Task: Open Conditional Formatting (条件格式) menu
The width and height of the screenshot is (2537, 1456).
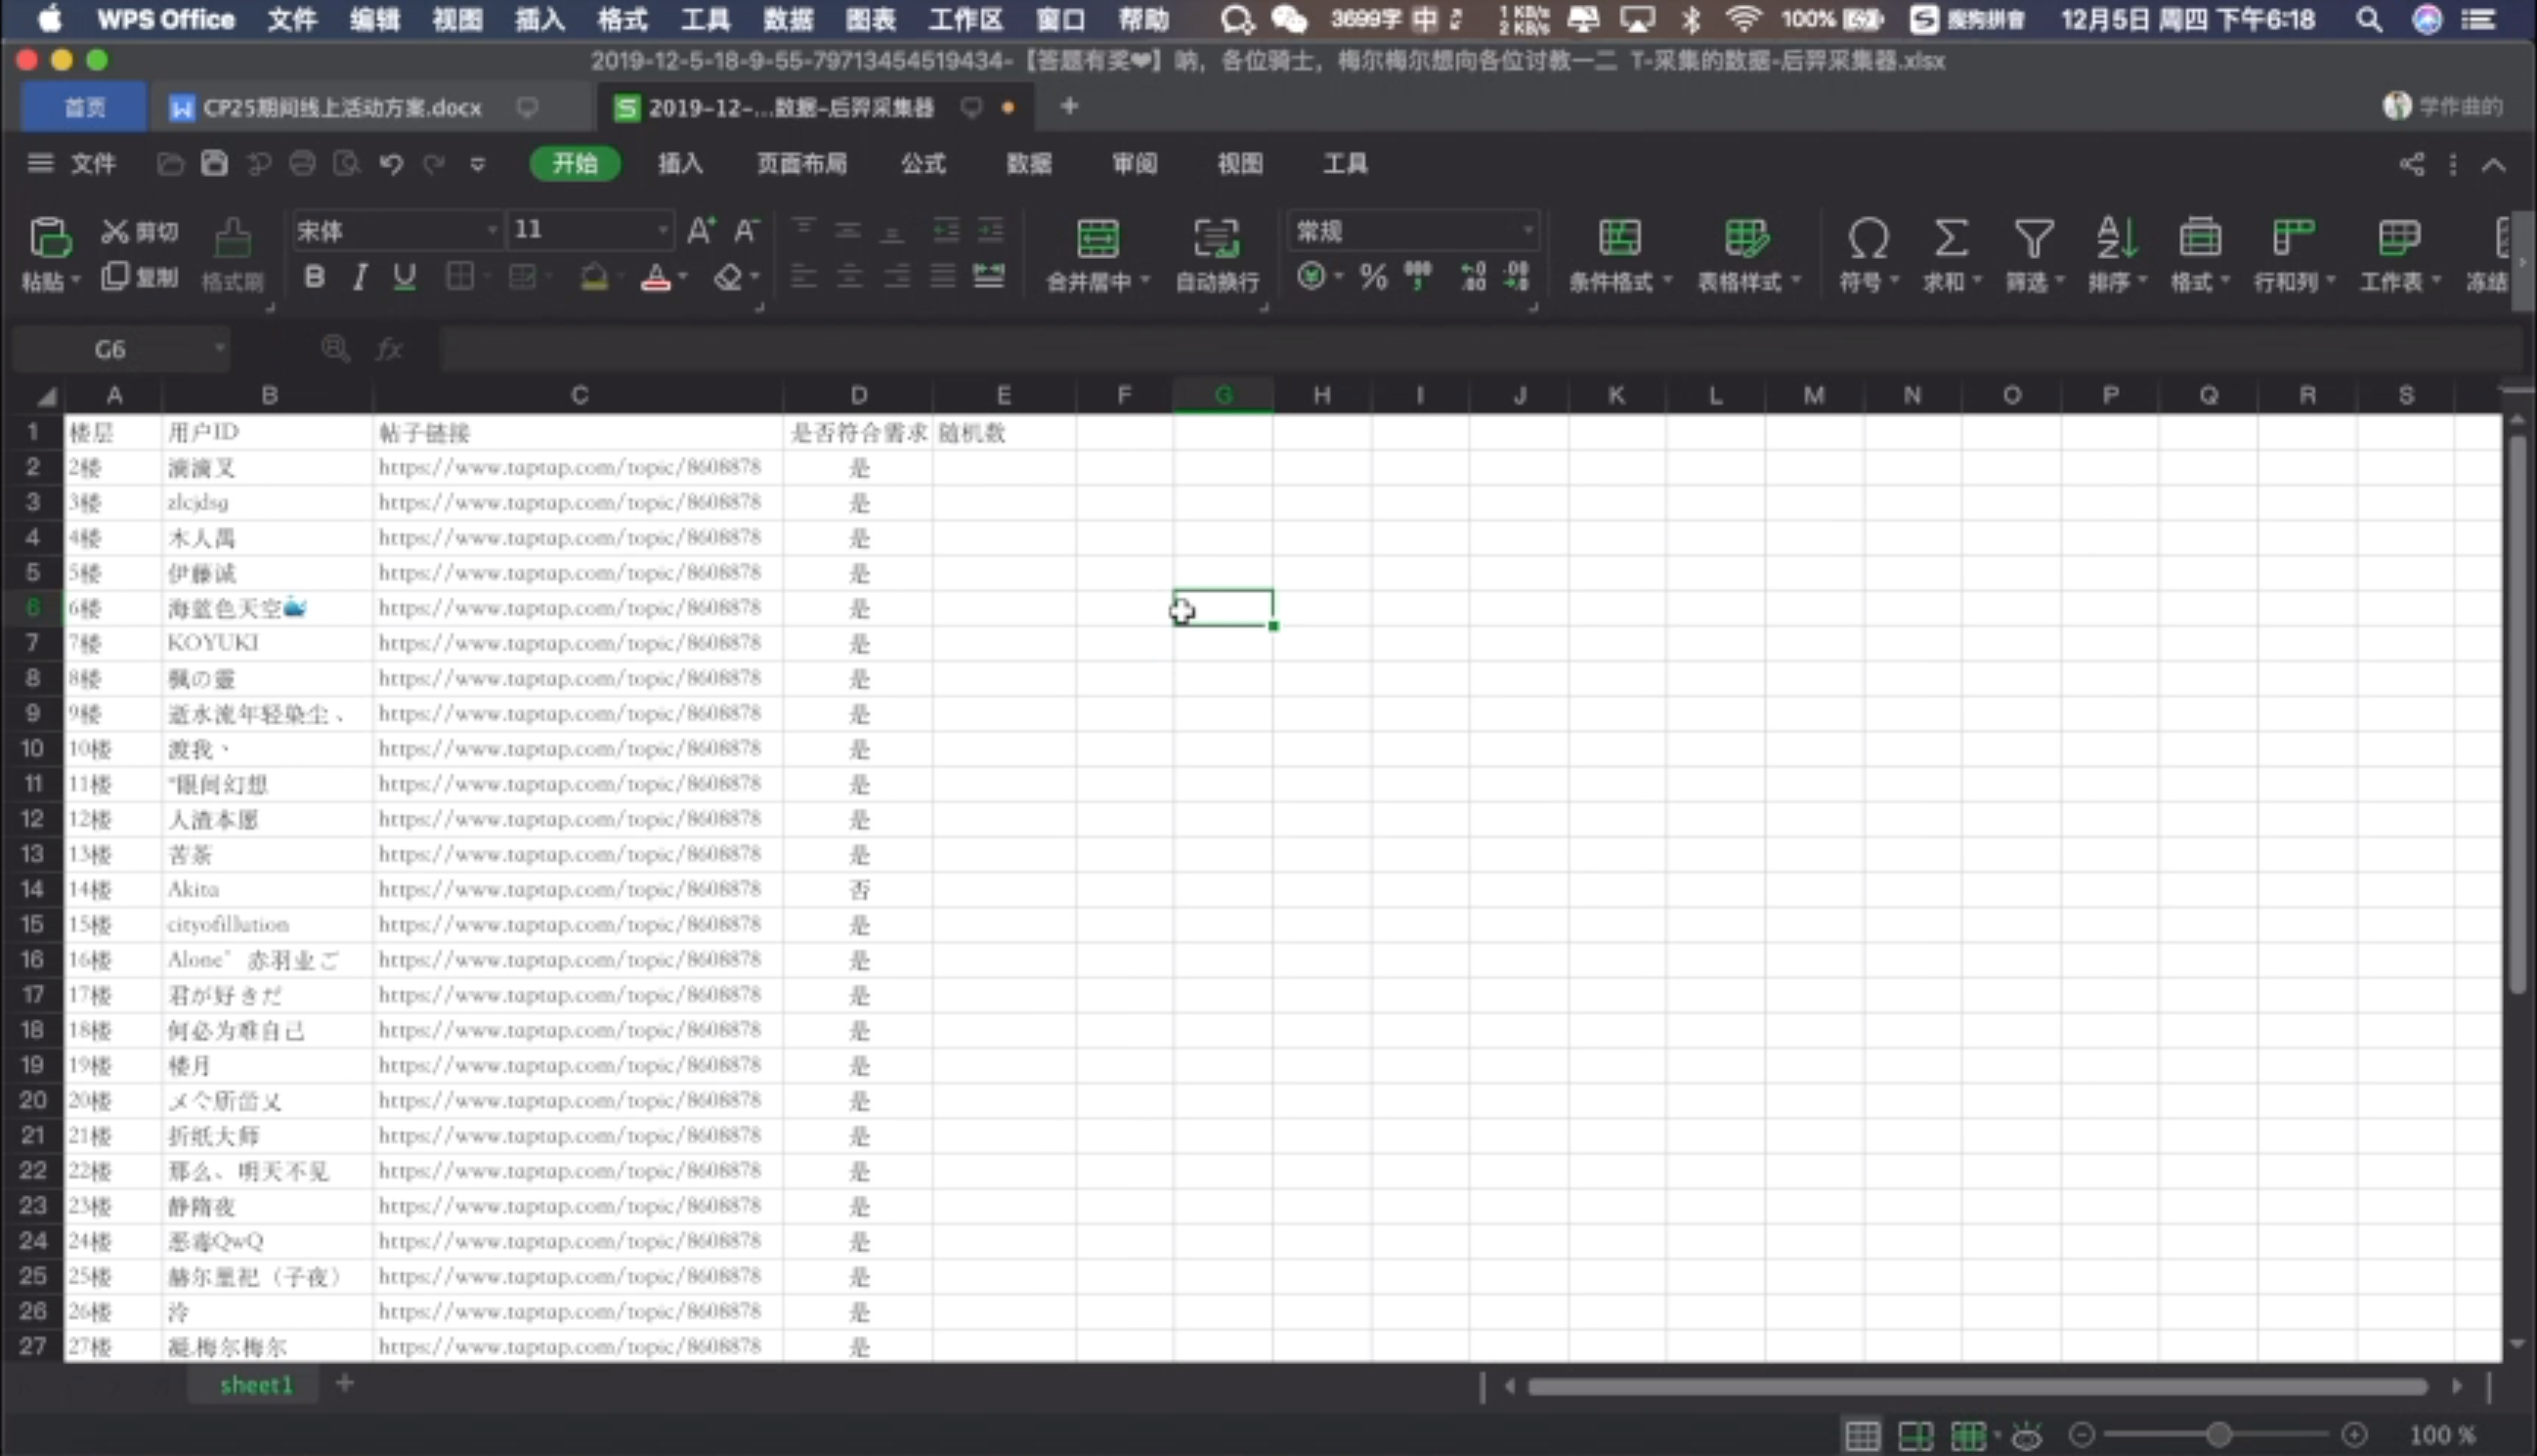Action: 1619,255
